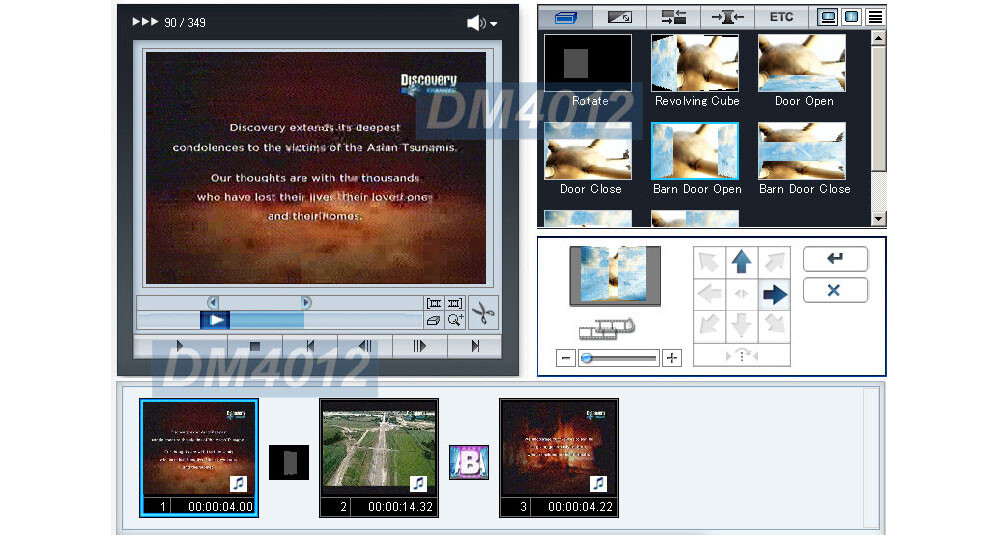1000x535 pixels.
Task: Select storyboard clip 1 with duration 00:00:04.00
Action: coord(199,458)
